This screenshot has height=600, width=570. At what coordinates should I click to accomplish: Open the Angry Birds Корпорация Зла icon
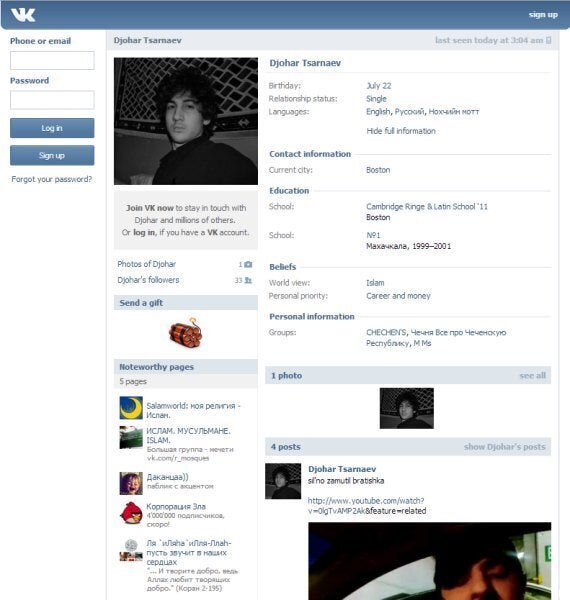click(131, 513)
